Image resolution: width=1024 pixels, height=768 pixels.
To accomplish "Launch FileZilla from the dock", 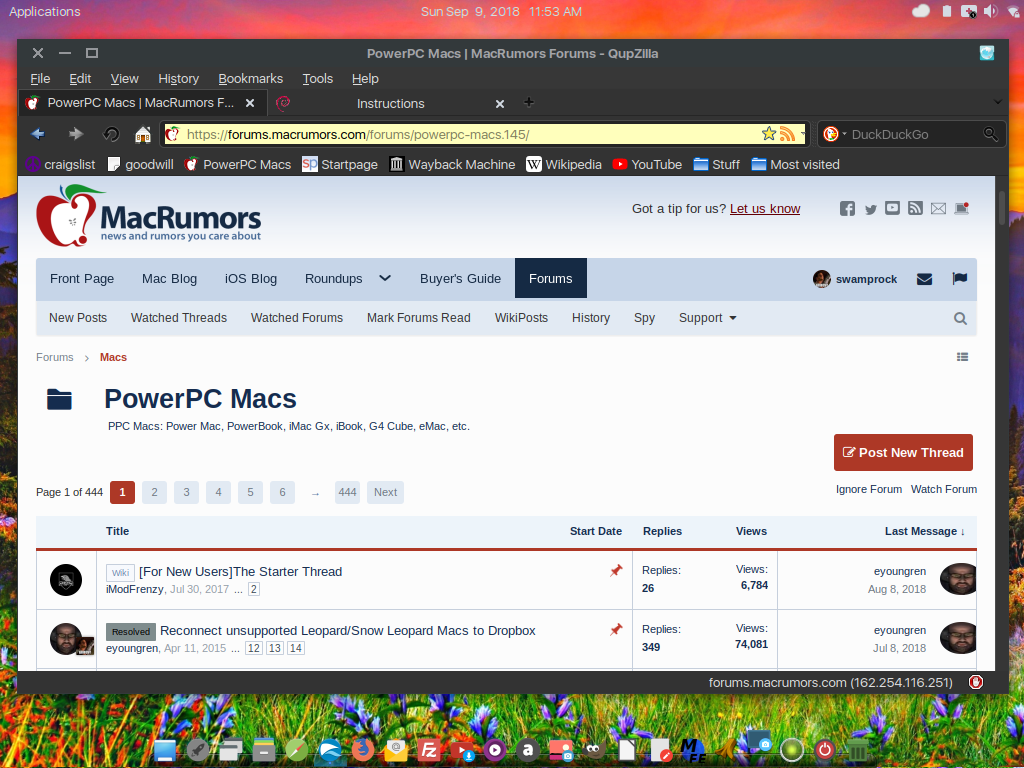I will click(429, 750).
